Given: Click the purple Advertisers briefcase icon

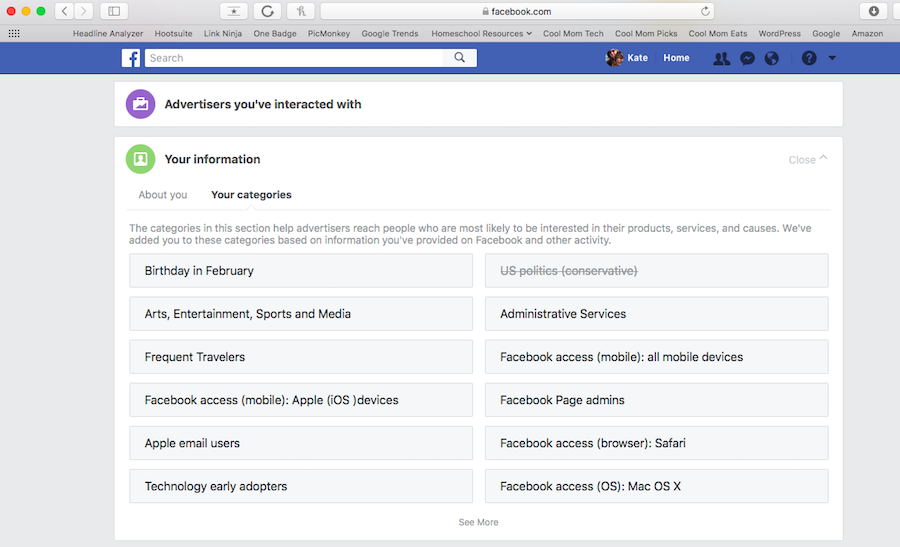Looking at the screenshot, I should click(141, 104).
